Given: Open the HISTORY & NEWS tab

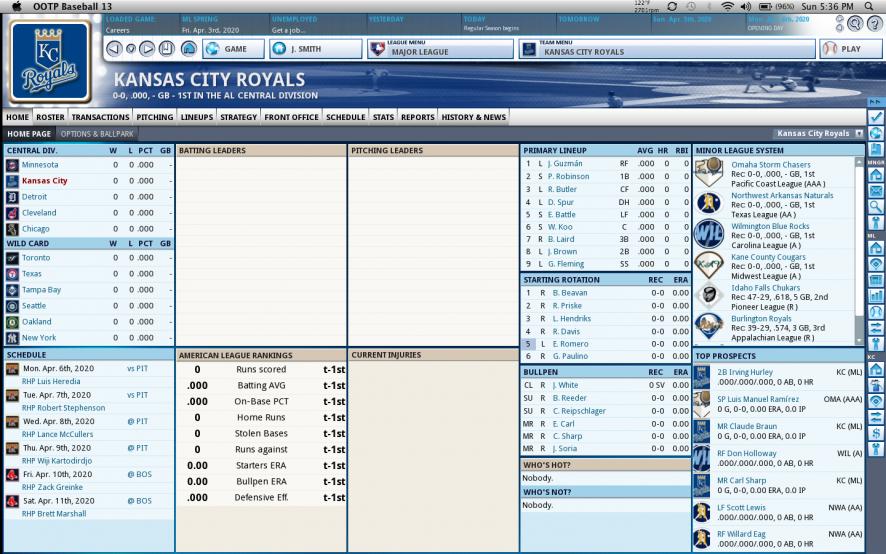Looking at the screenshot, I should point(474,117).
